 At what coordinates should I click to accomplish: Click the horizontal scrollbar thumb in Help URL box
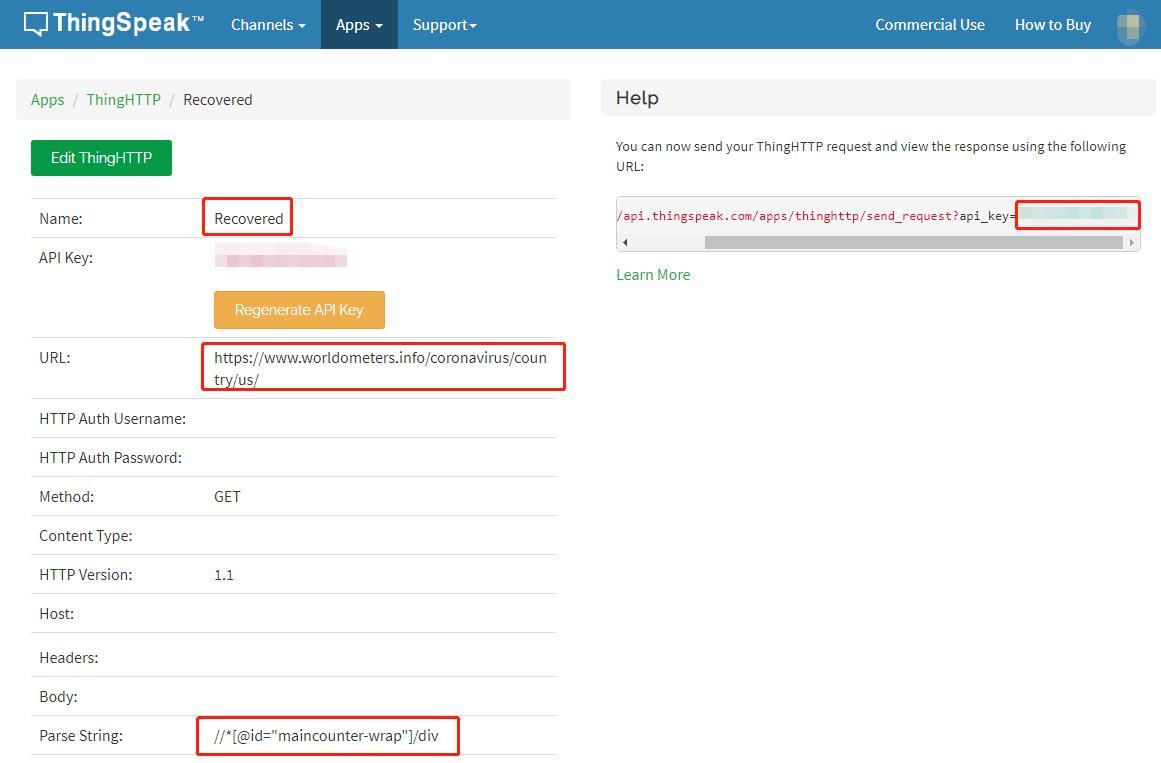tap(914, 242)
